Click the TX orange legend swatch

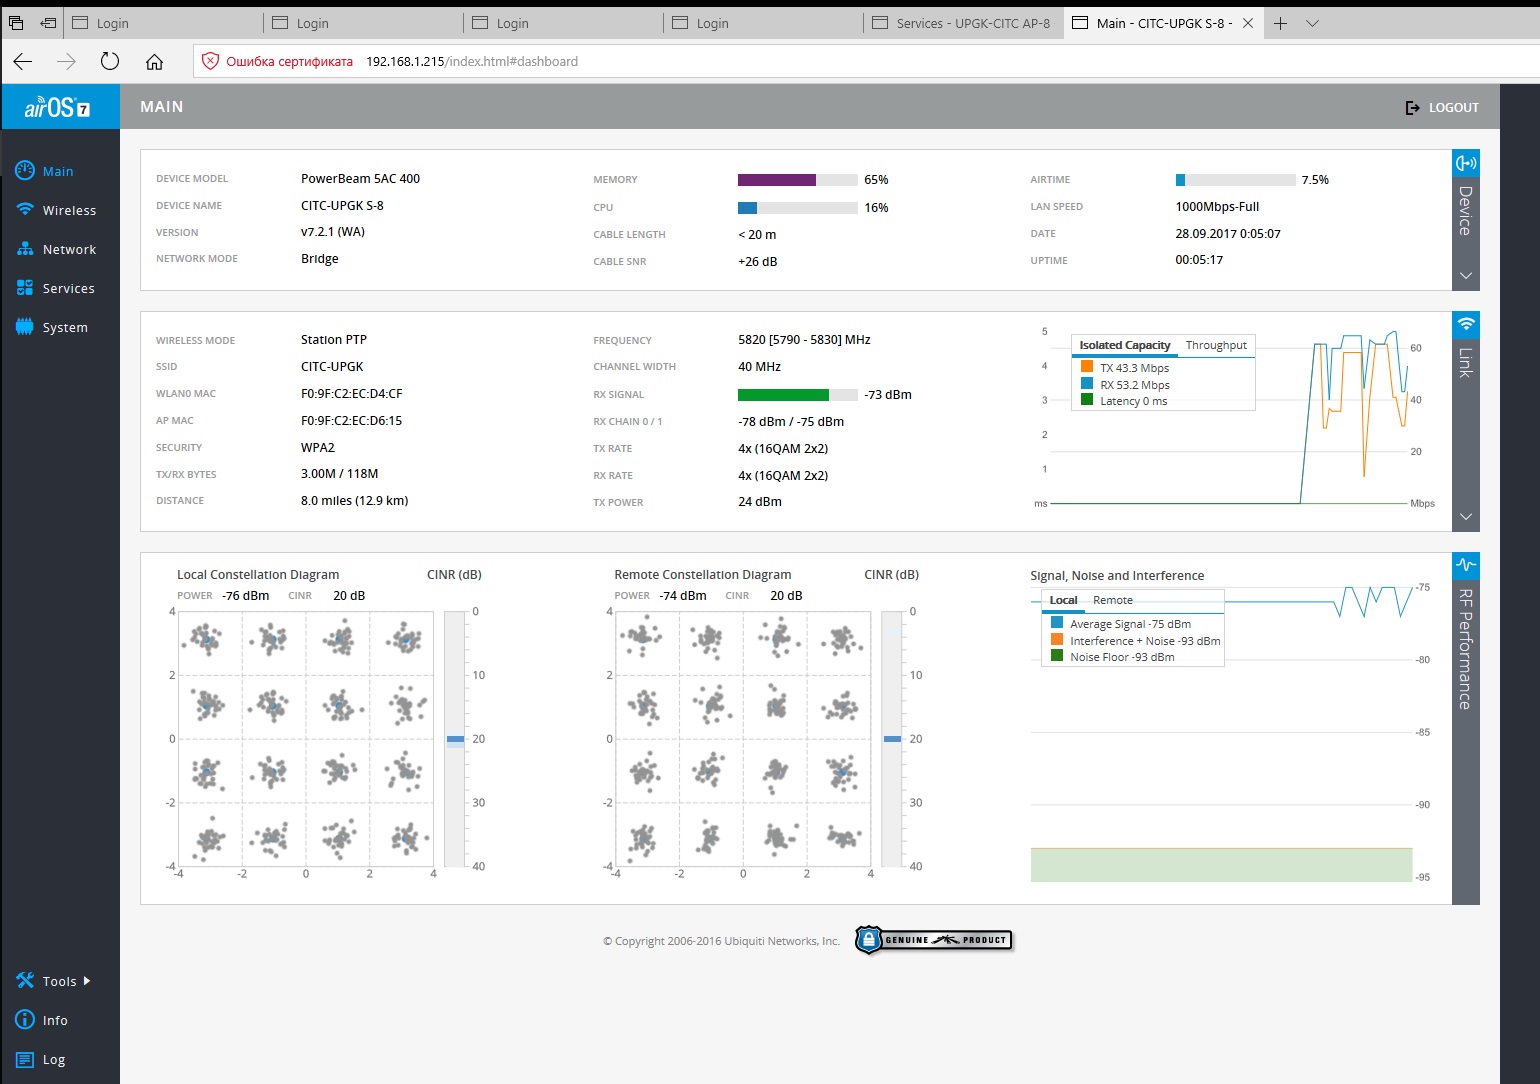(1087, 367)
